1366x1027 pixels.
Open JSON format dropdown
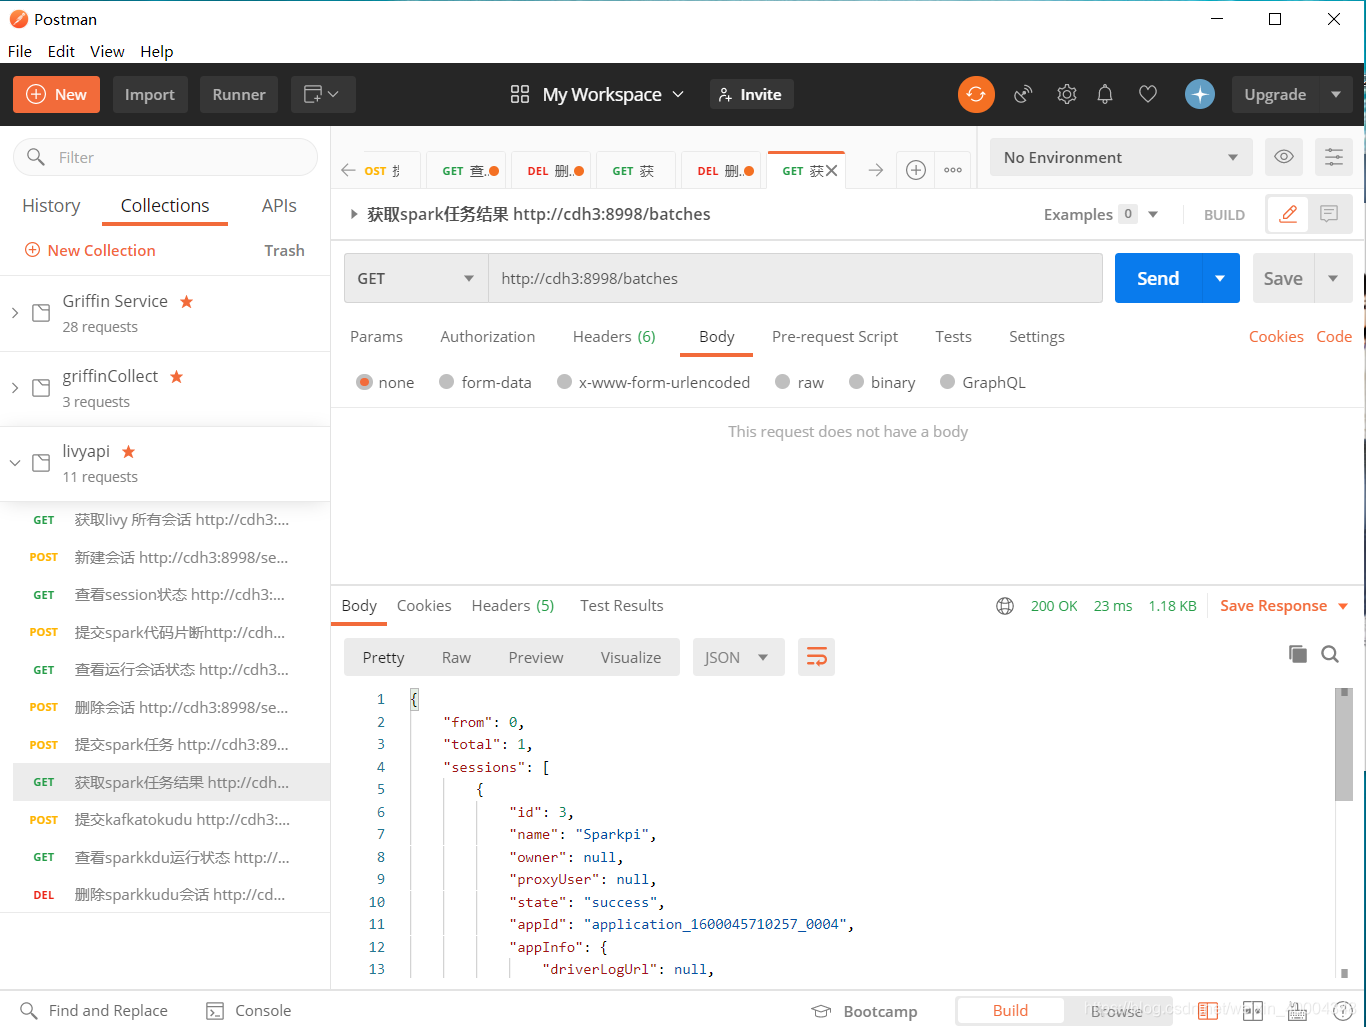738,657
